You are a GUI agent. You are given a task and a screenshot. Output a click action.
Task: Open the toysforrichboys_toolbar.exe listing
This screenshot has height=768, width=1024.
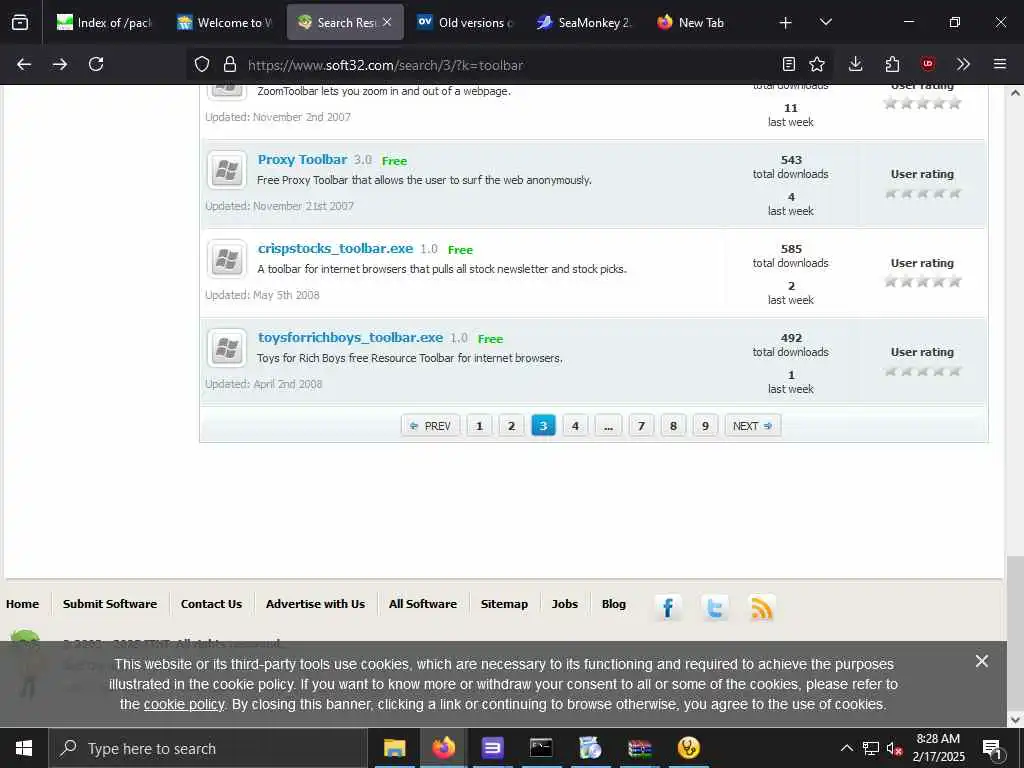click(x=350, y=338)
